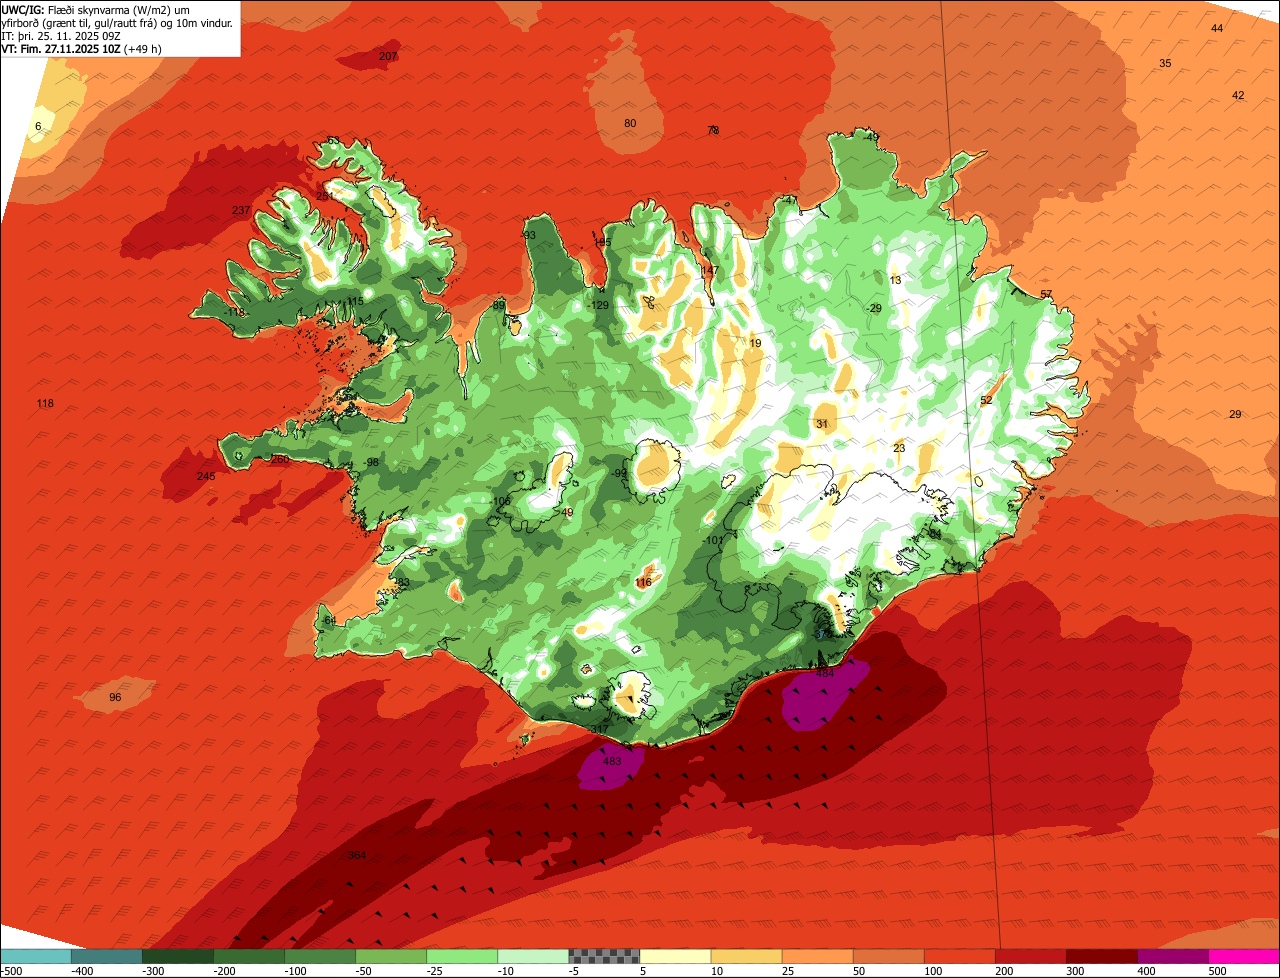Image resolution: width=1280 pixels, height=978 pixels.
Task: Pick the orange legend swatch between 50 and 100
Action: [889, 956]
